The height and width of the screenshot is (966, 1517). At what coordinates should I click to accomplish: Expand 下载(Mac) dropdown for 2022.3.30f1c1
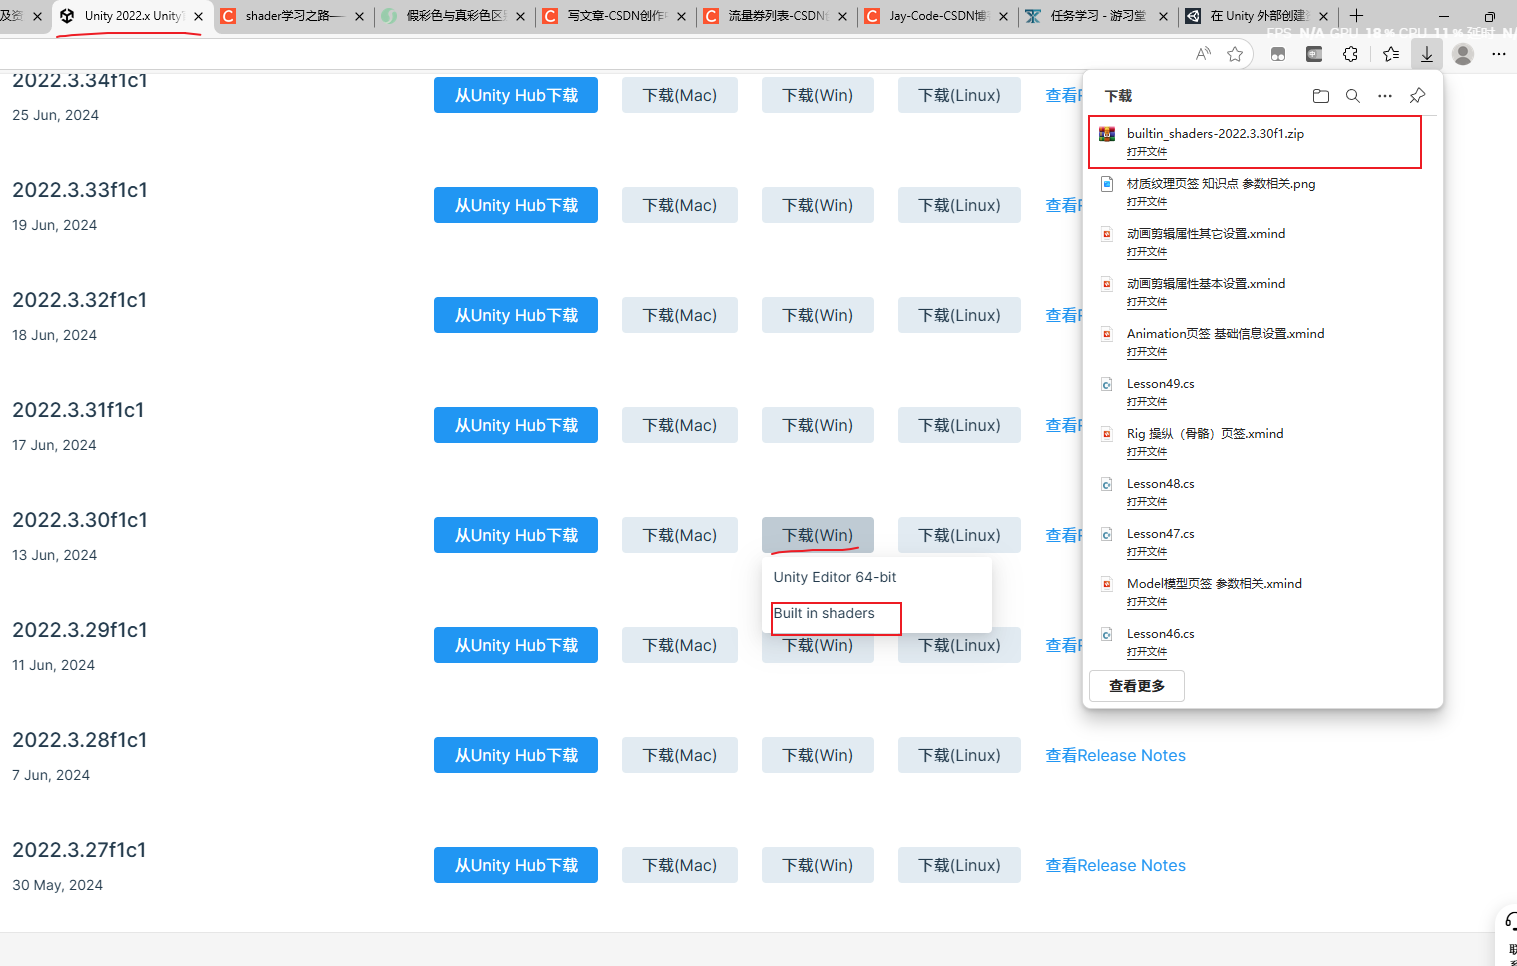tap(680, 535)
